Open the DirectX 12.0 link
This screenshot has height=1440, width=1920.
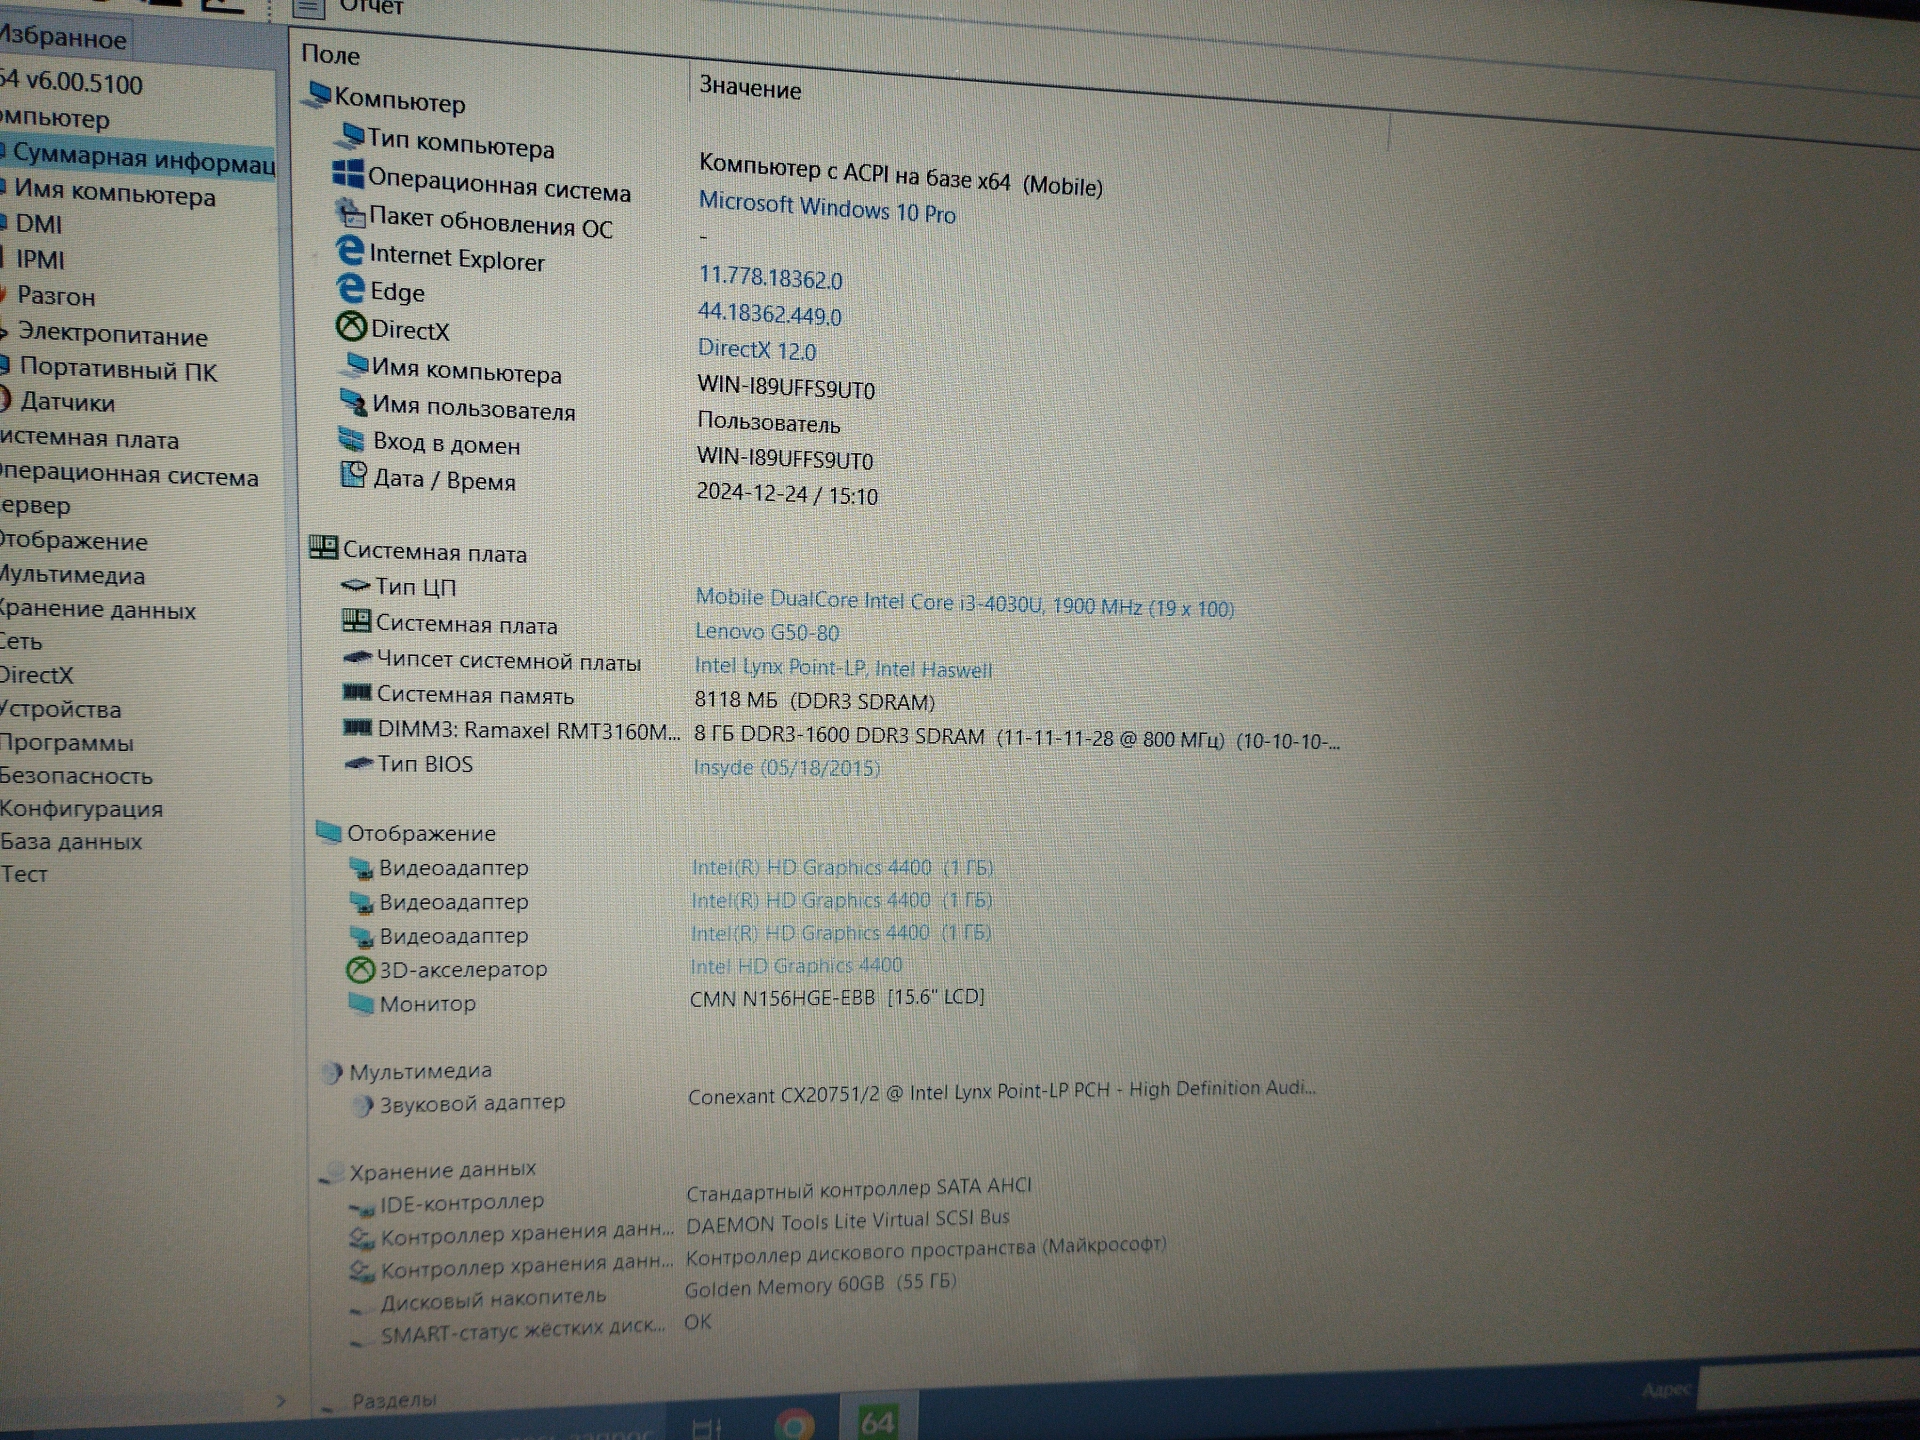(757, 350)
